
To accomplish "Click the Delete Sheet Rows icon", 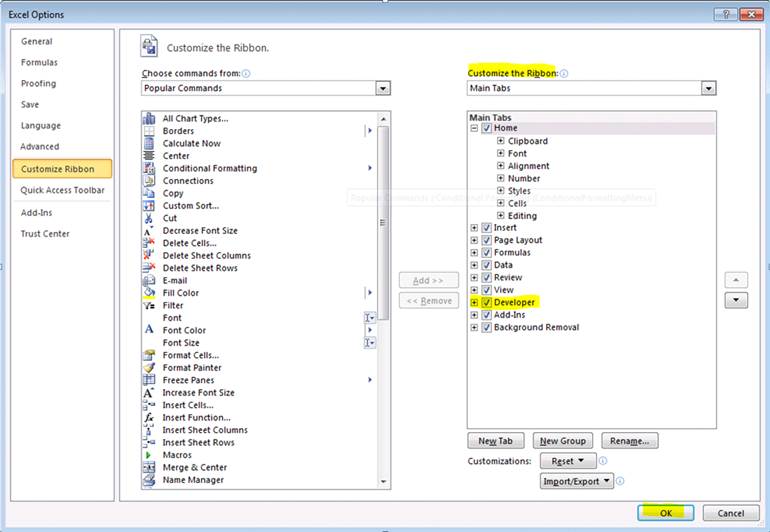I will click(x=149, y=268).
